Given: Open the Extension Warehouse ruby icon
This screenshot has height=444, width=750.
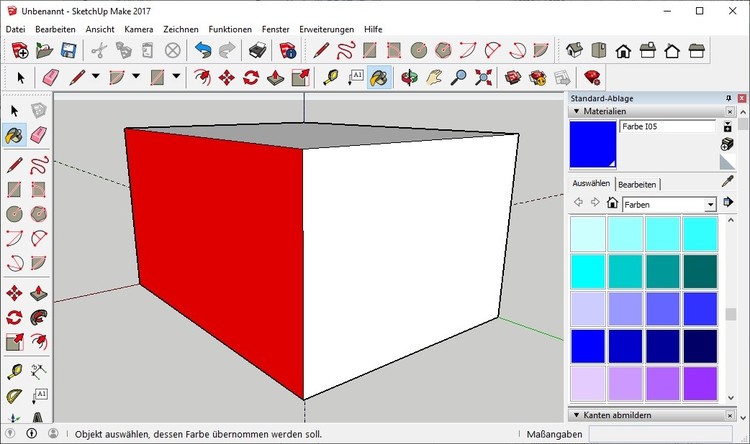Looking at the screenshot, I should 592,78.
